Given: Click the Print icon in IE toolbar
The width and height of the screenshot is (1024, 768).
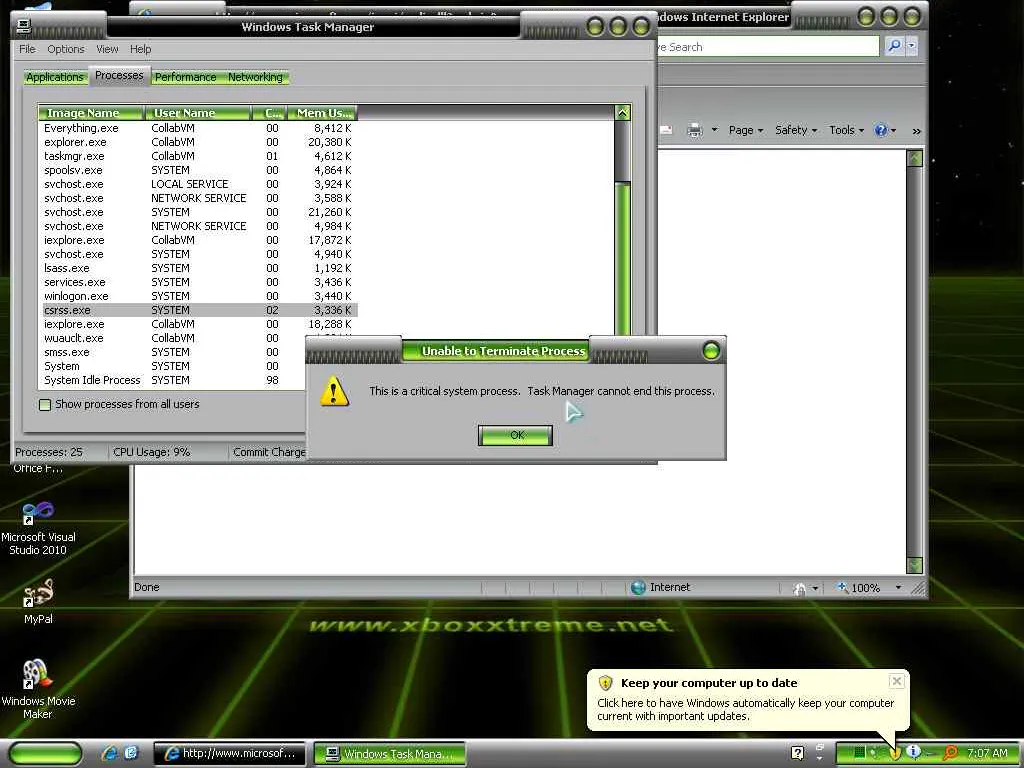Looking at the screenshot, I should point(694,130).
